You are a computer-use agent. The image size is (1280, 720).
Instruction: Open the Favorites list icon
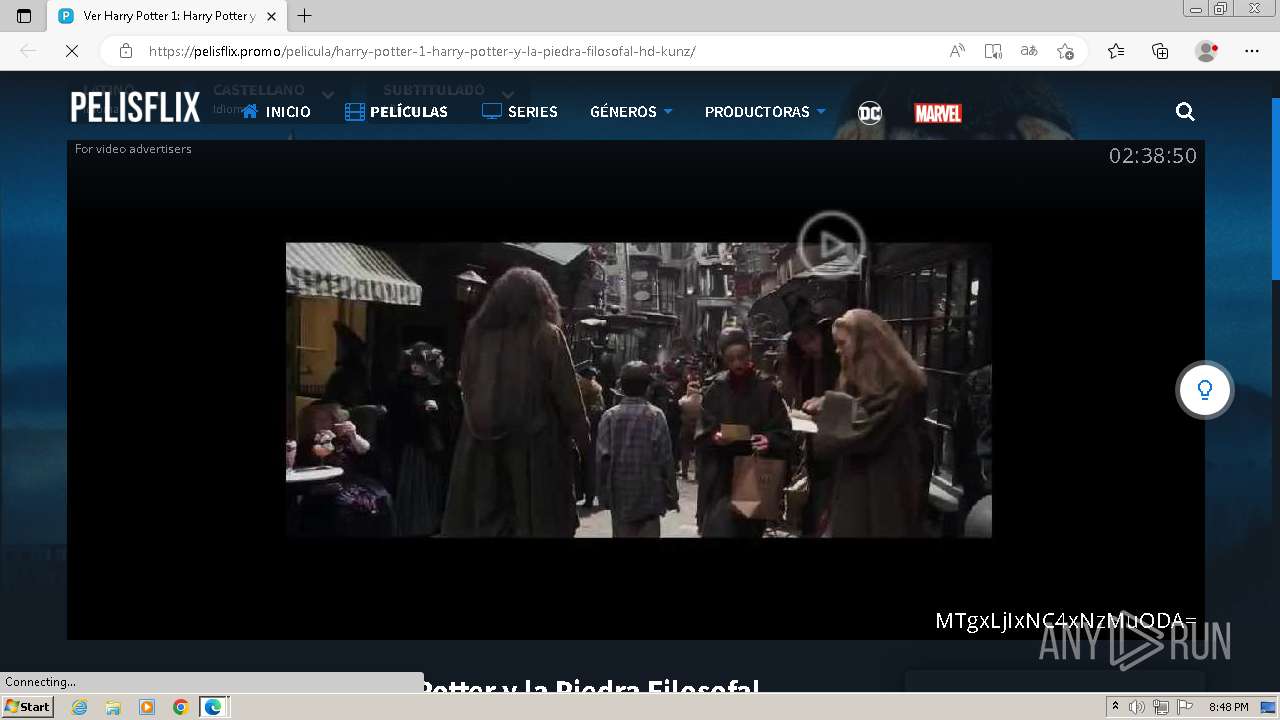[1116, 51]
